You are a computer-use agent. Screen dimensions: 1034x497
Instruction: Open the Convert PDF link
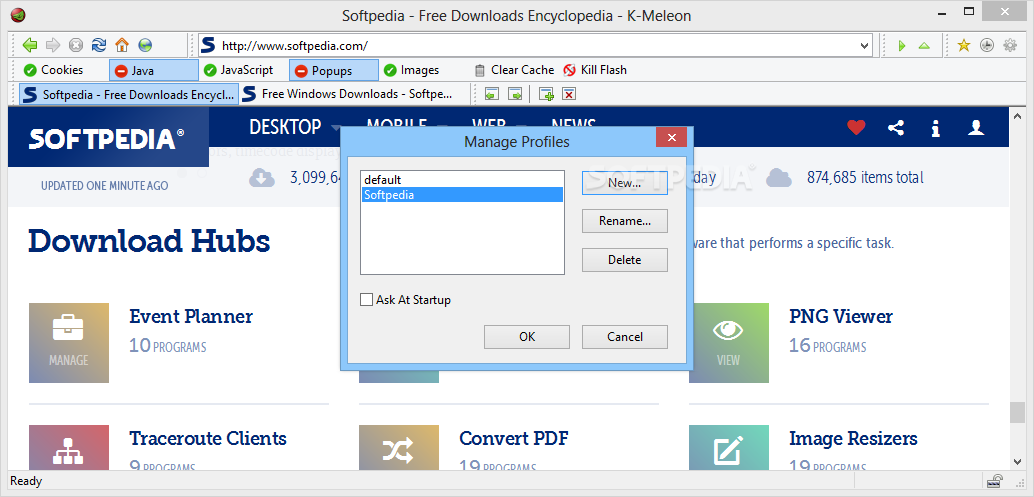[514, 438]
